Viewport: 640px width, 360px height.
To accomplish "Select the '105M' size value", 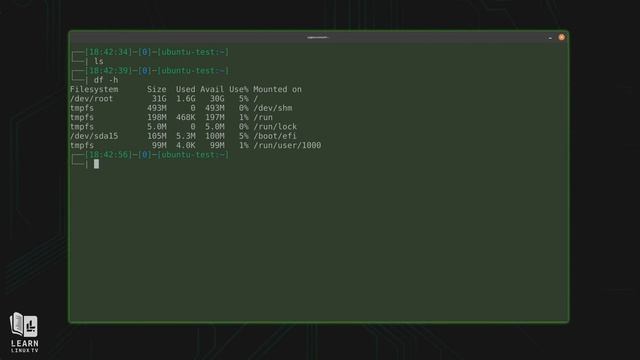I will (x=157, y=136).
